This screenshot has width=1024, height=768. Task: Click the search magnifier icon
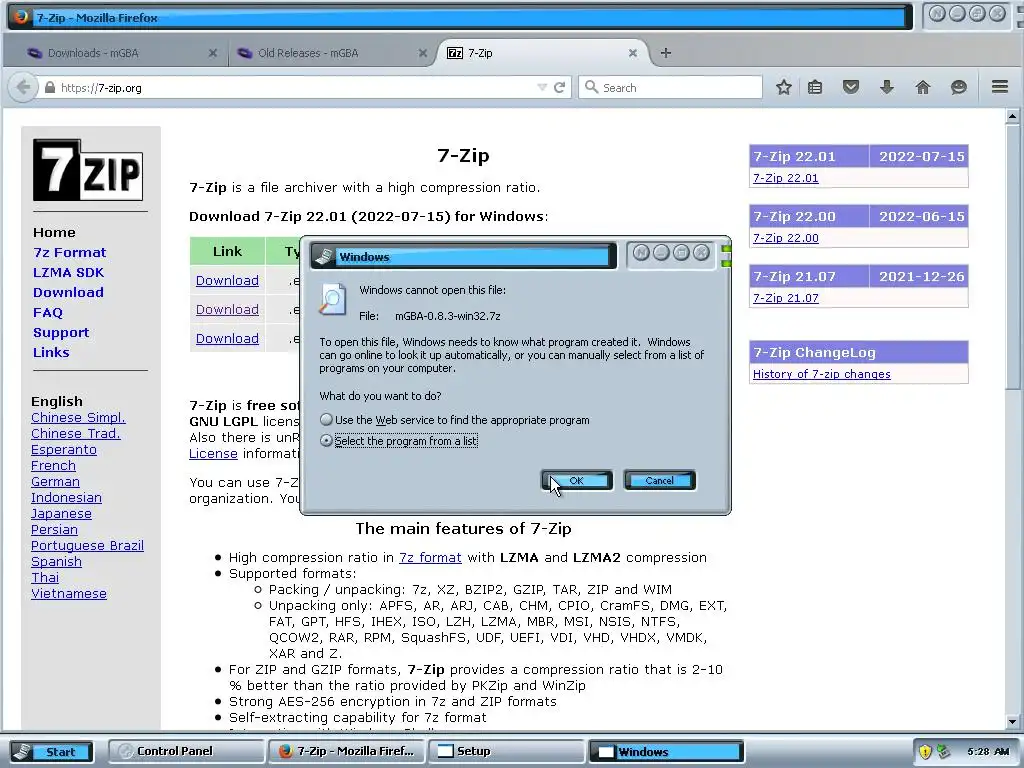click(x=591, y=87)
